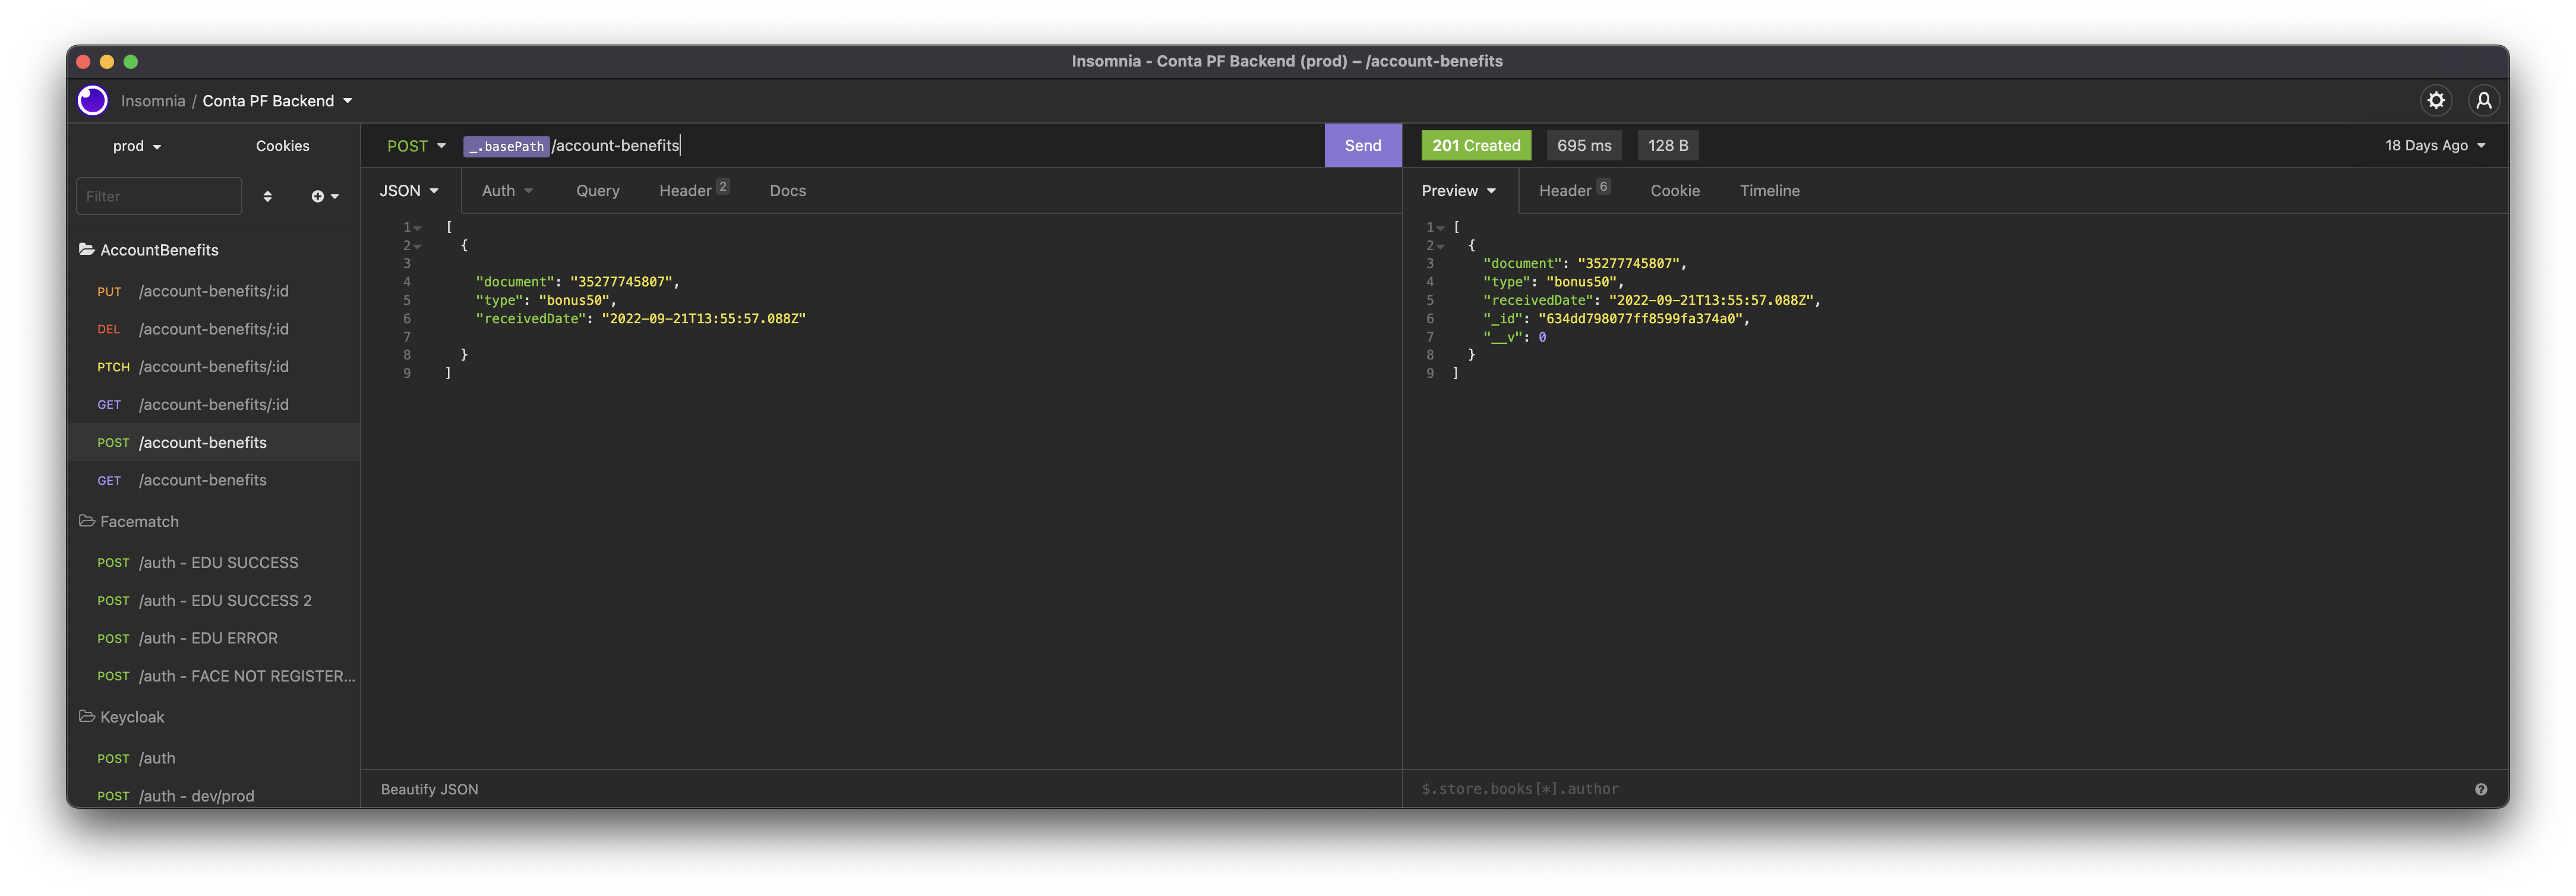Click the user account icon

[2483, 100]
